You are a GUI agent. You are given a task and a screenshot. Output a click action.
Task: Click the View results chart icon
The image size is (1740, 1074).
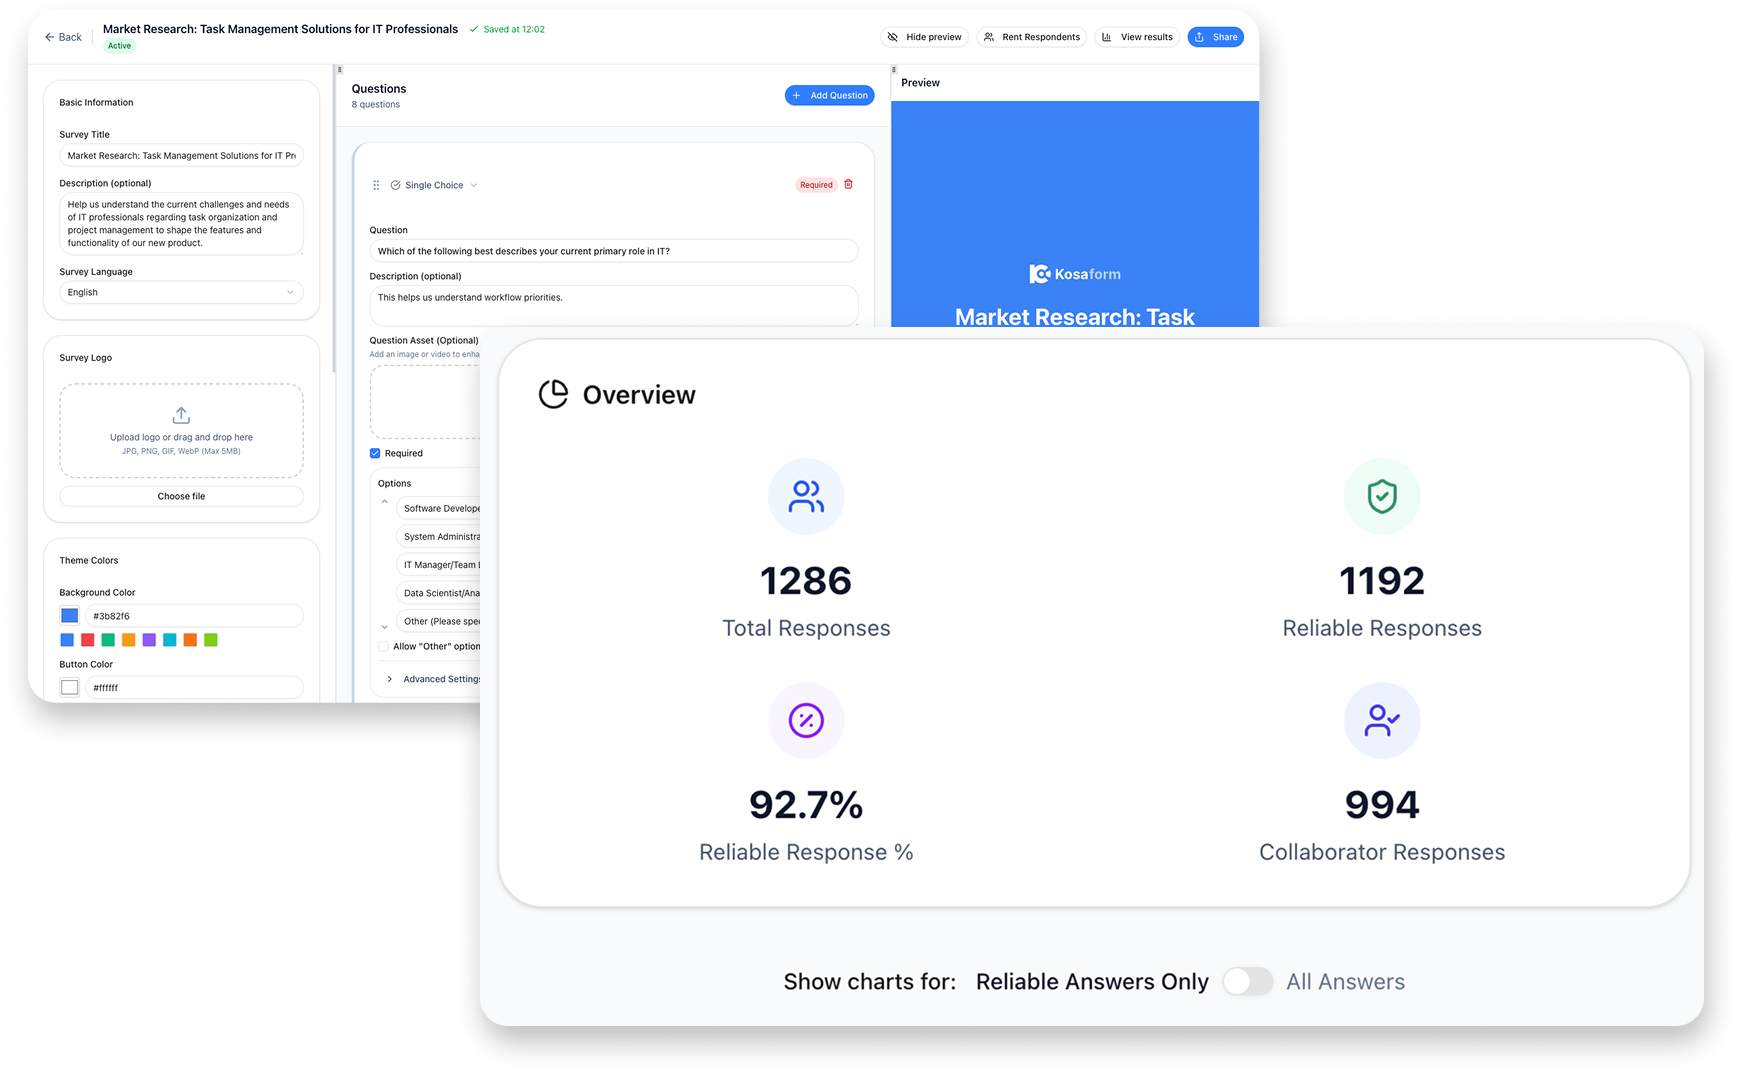[x=1108, y=36]
